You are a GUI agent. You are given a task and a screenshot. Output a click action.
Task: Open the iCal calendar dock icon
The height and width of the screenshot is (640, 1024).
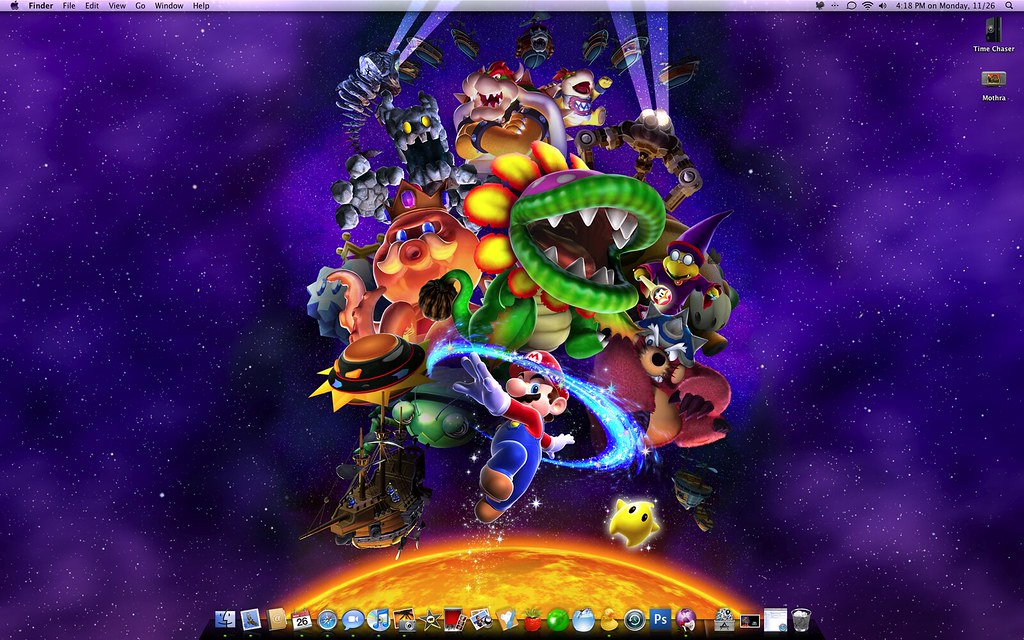(x=302, y=620)
